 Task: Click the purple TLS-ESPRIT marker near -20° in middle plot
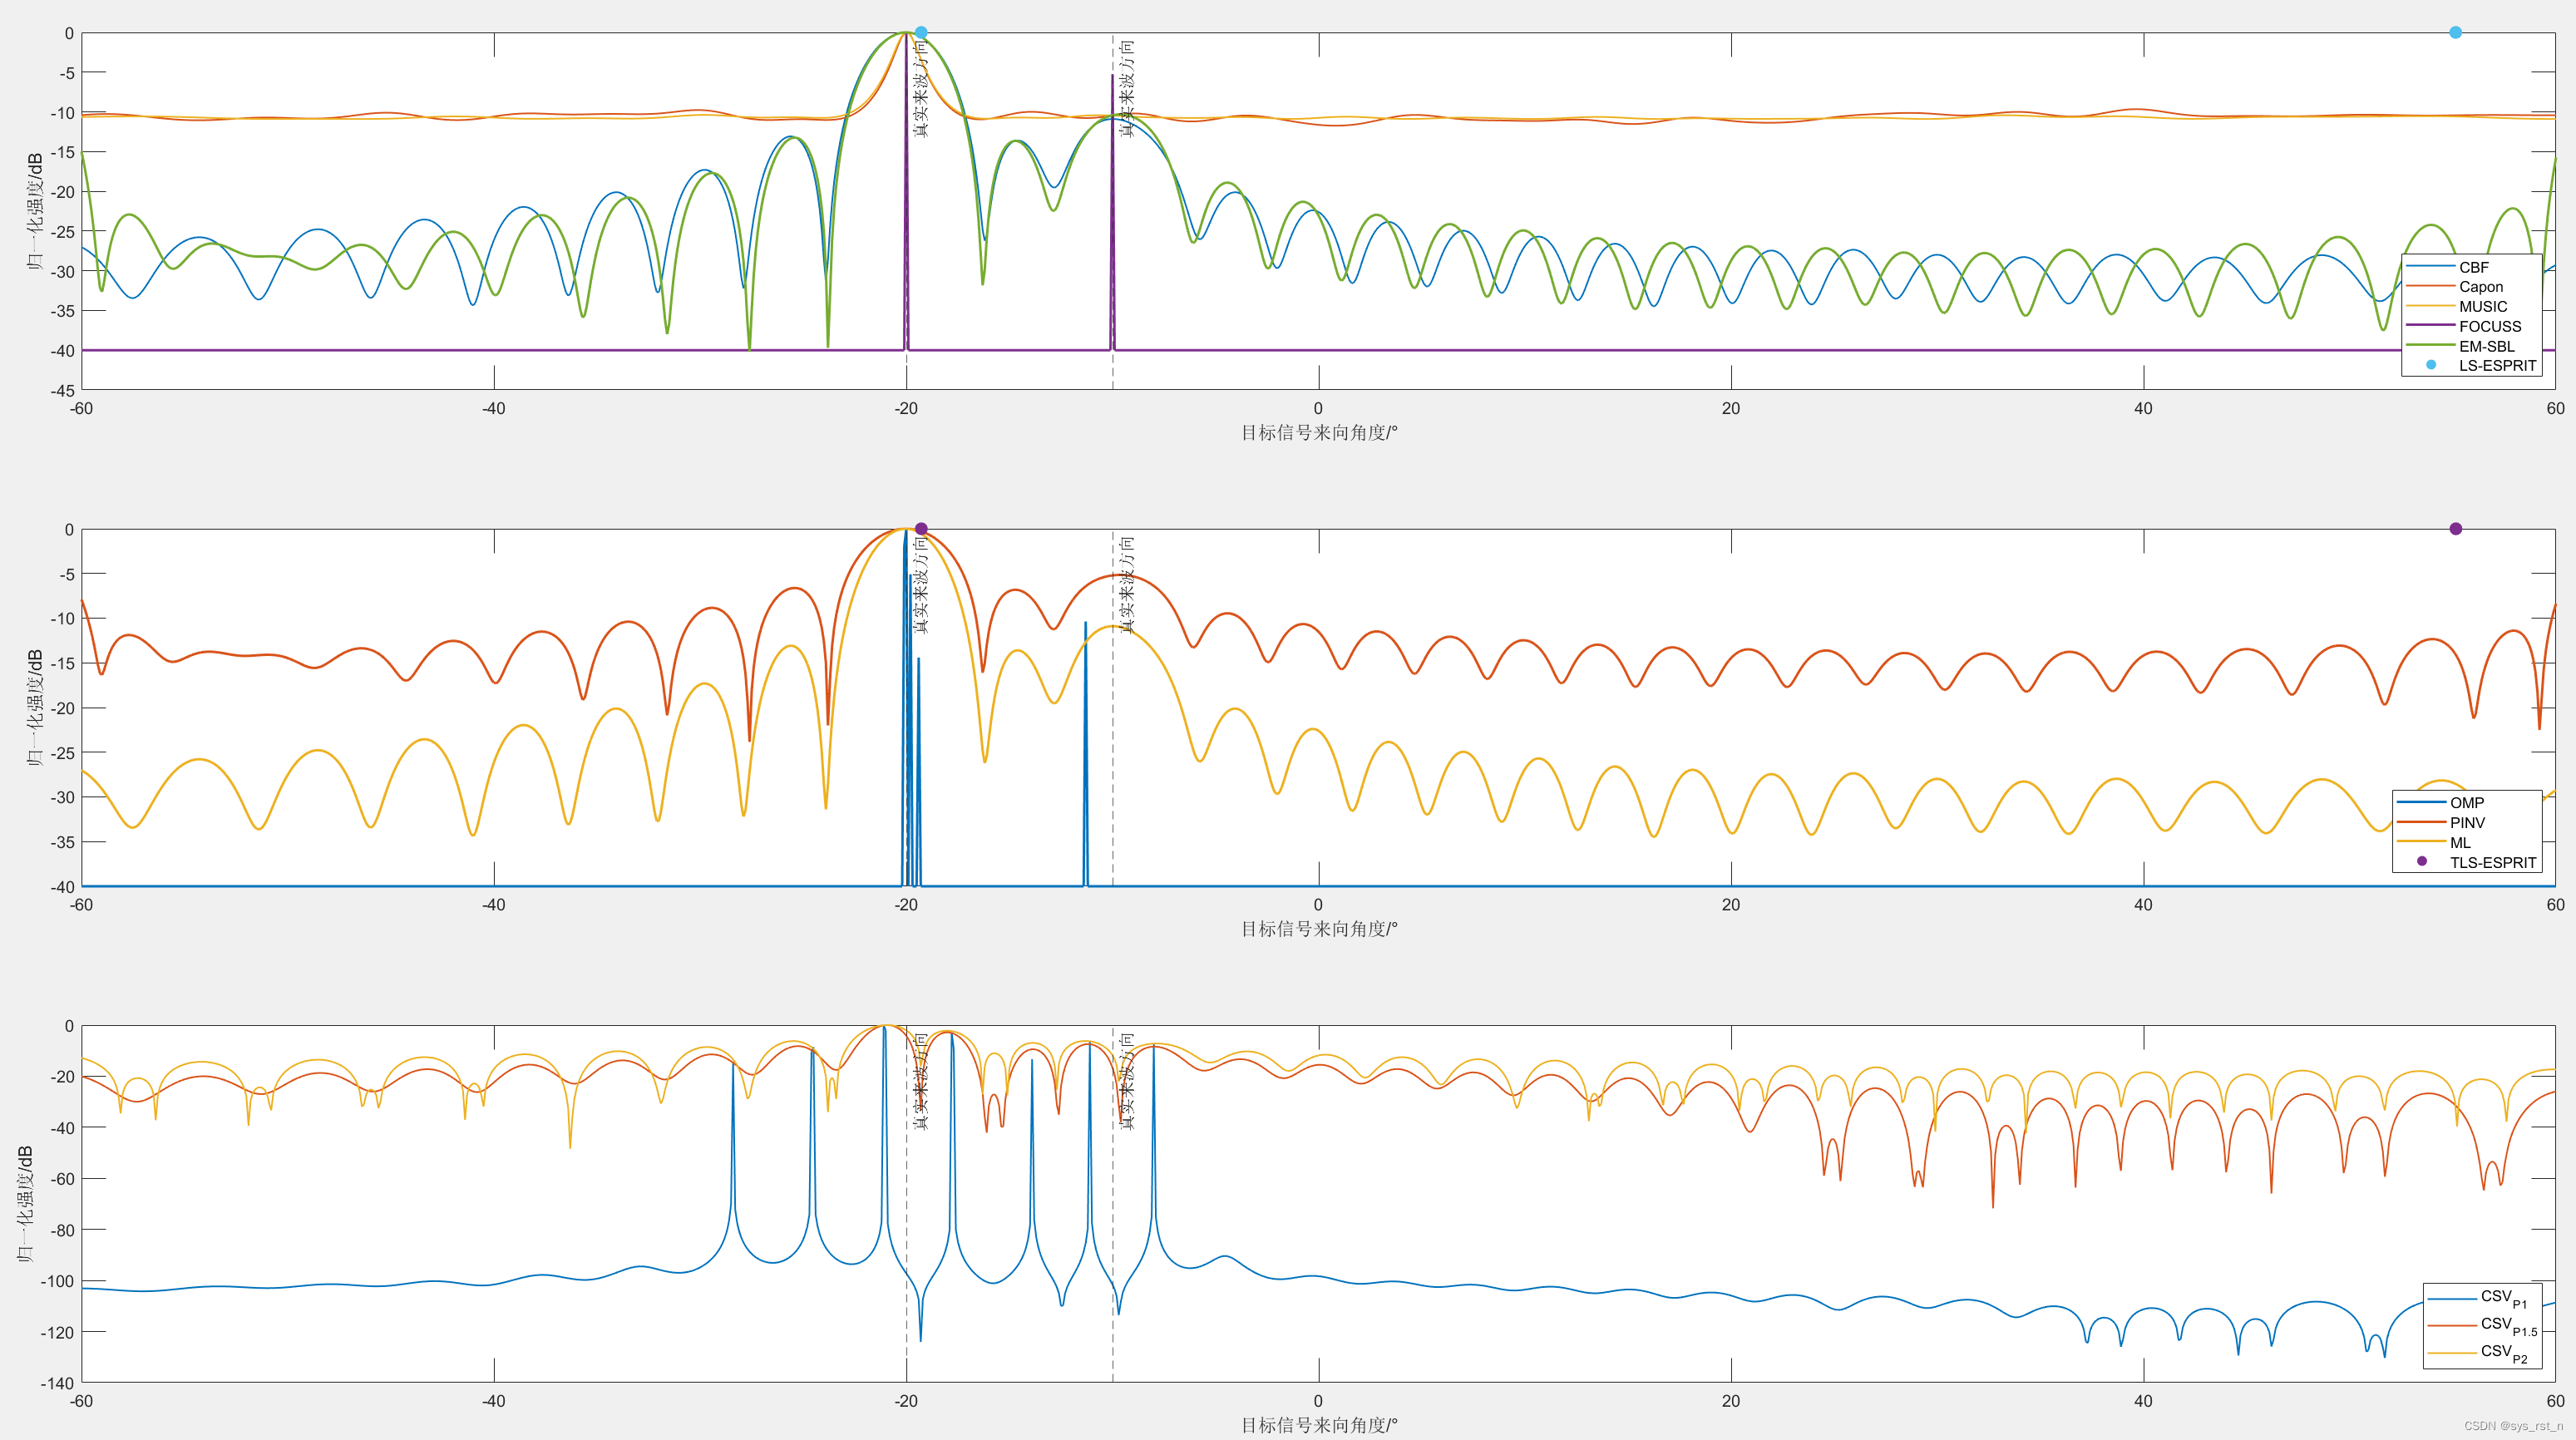[921, 529]
